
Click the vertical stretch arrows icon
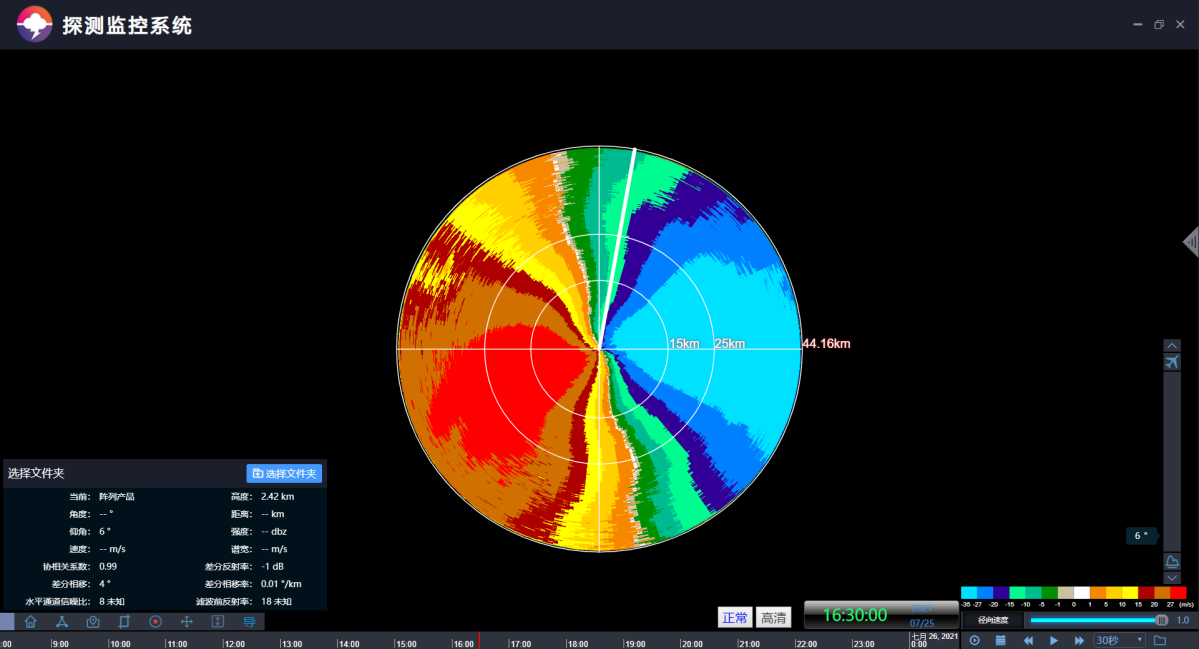tap(217, 621)
